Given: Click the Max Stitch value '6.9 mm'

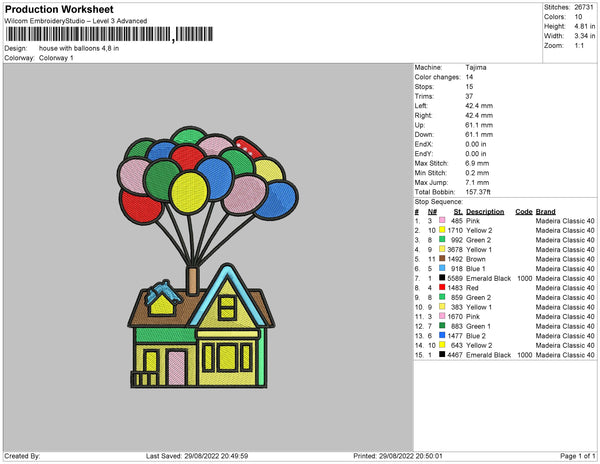Looking at the screenshot, I should click(477, 163).
